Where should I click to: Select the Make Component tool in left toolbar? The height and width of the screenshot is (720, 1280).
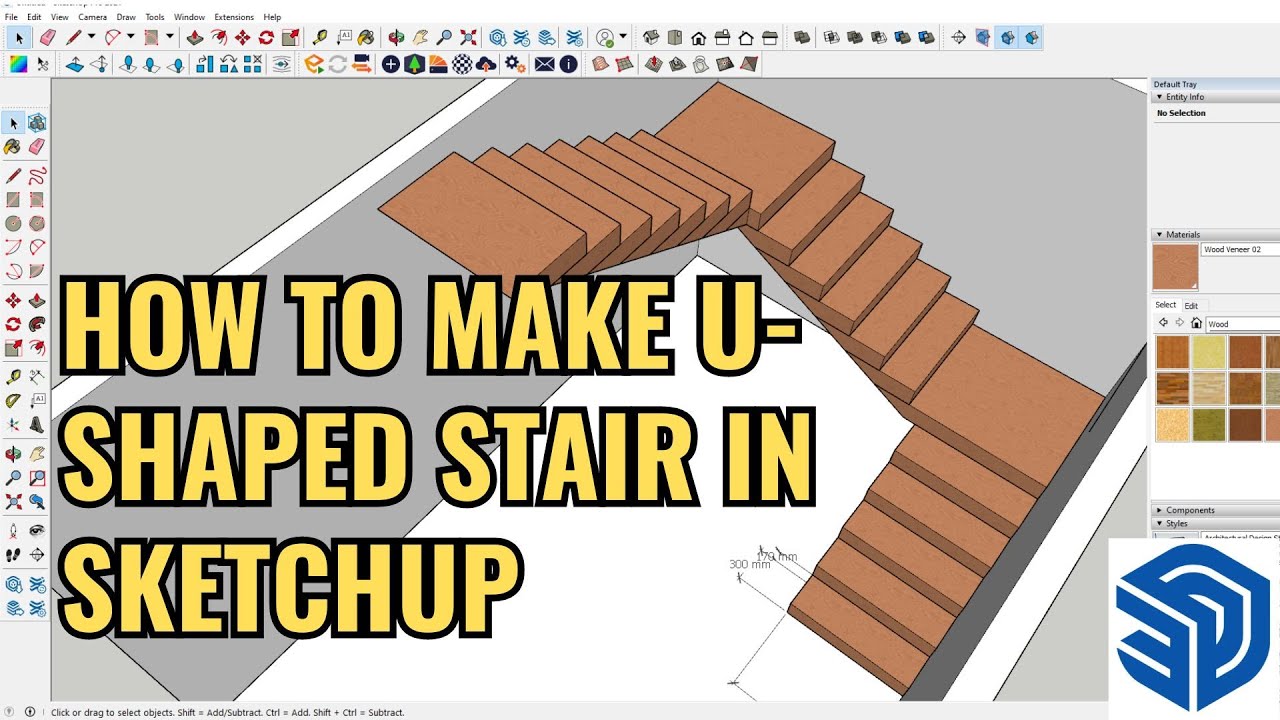(37, 123)
